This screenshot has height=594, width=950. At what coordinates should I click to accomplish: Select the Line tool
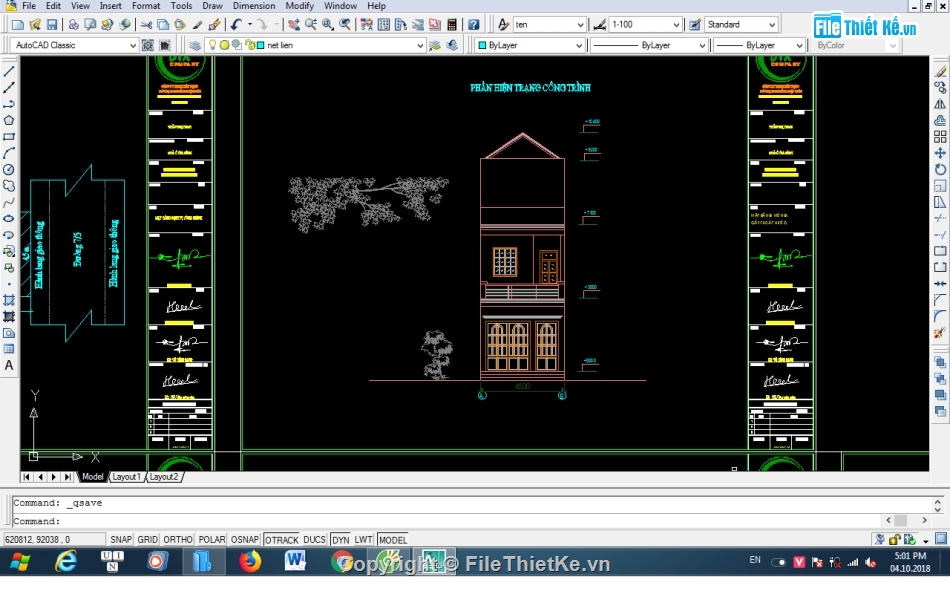point(9,72)
